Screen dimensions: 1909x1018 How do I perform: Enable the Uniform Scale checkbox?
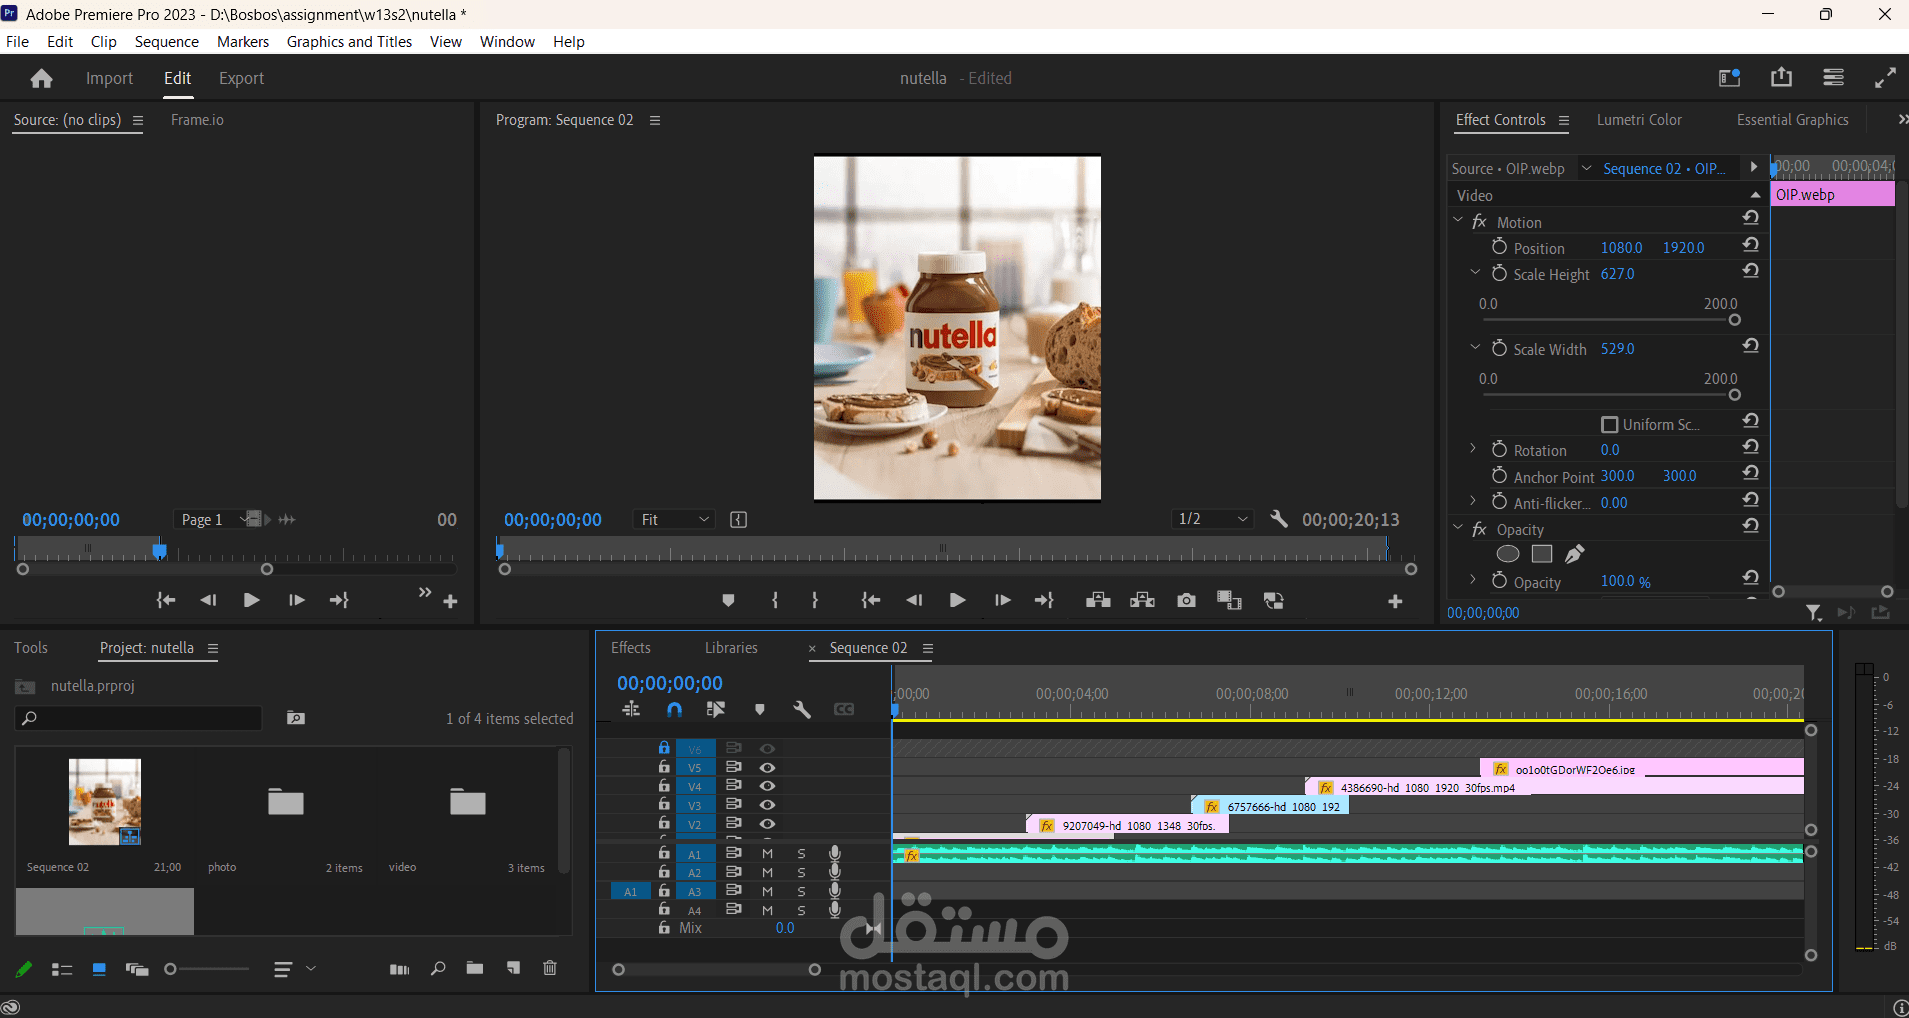(x=1609, y=424)
